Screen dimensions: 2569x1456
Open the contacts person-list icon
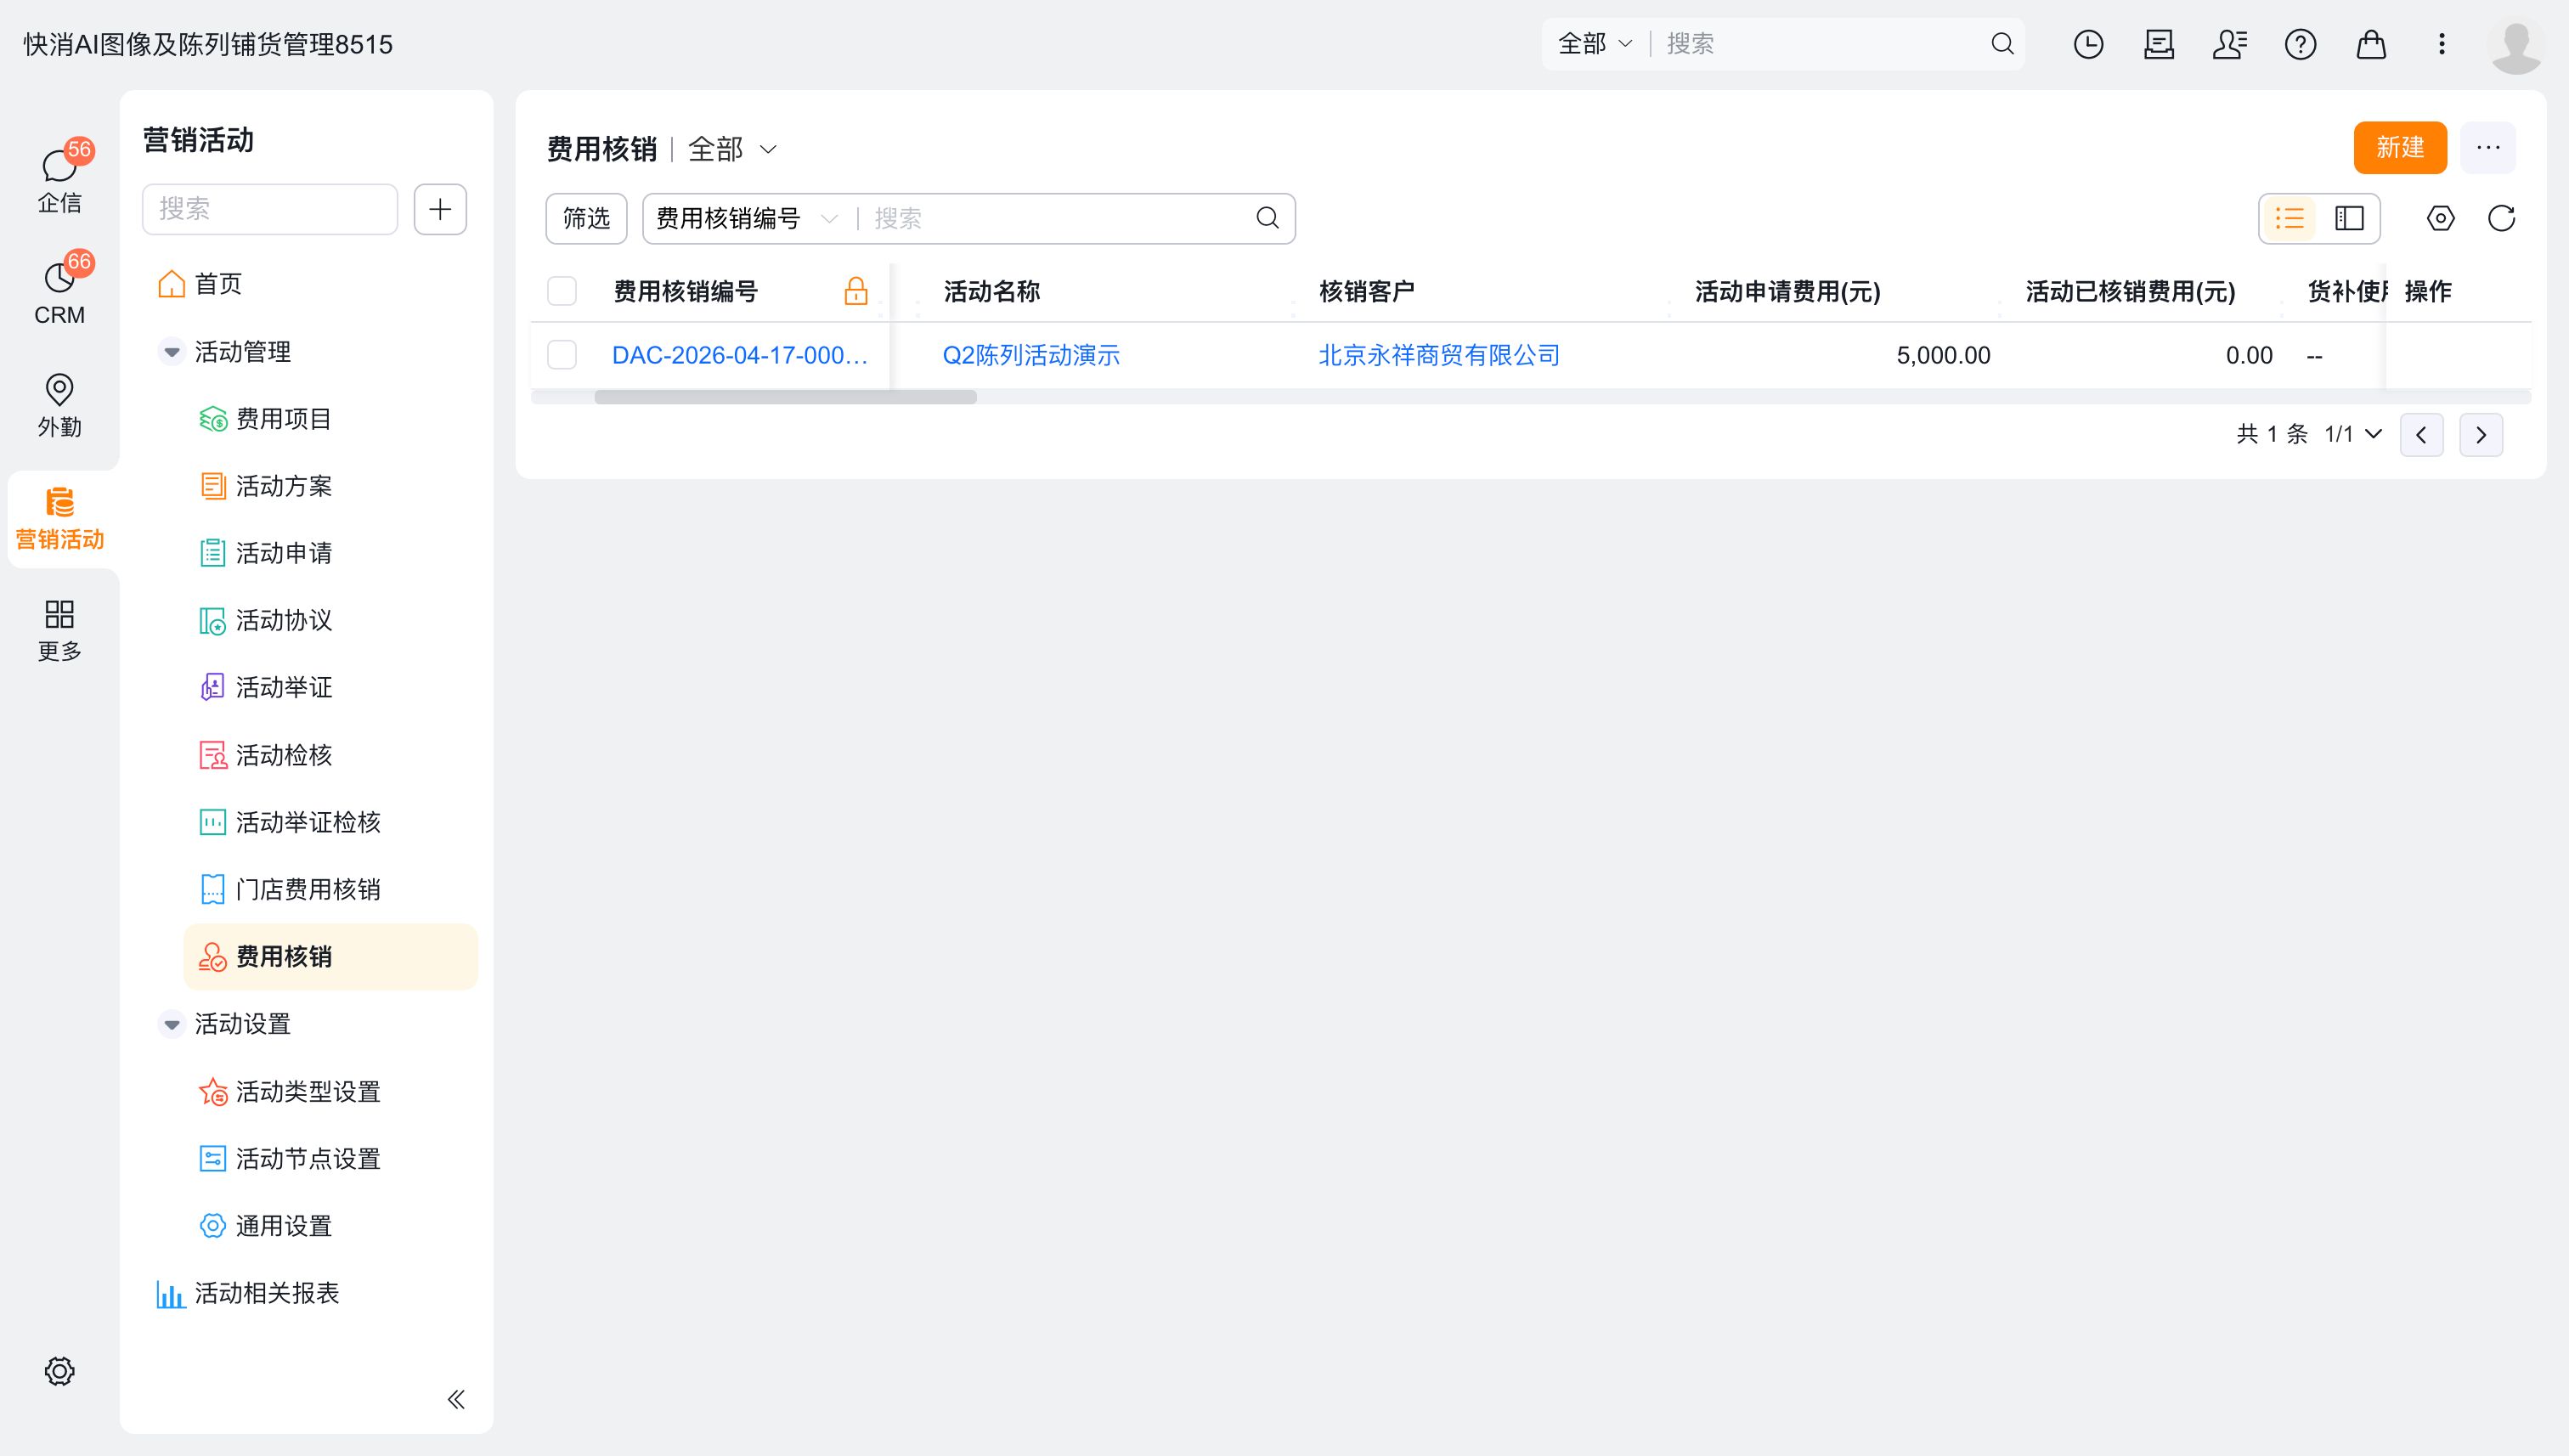click(x=2230, y=44)
